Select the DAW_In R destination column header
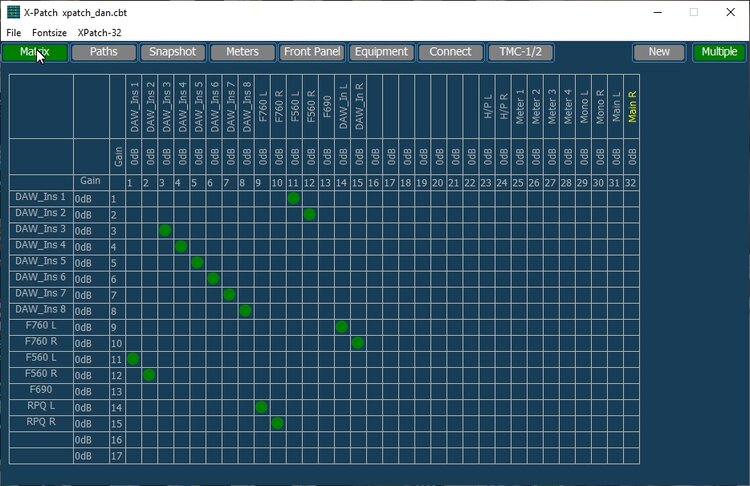 [359, 107]
